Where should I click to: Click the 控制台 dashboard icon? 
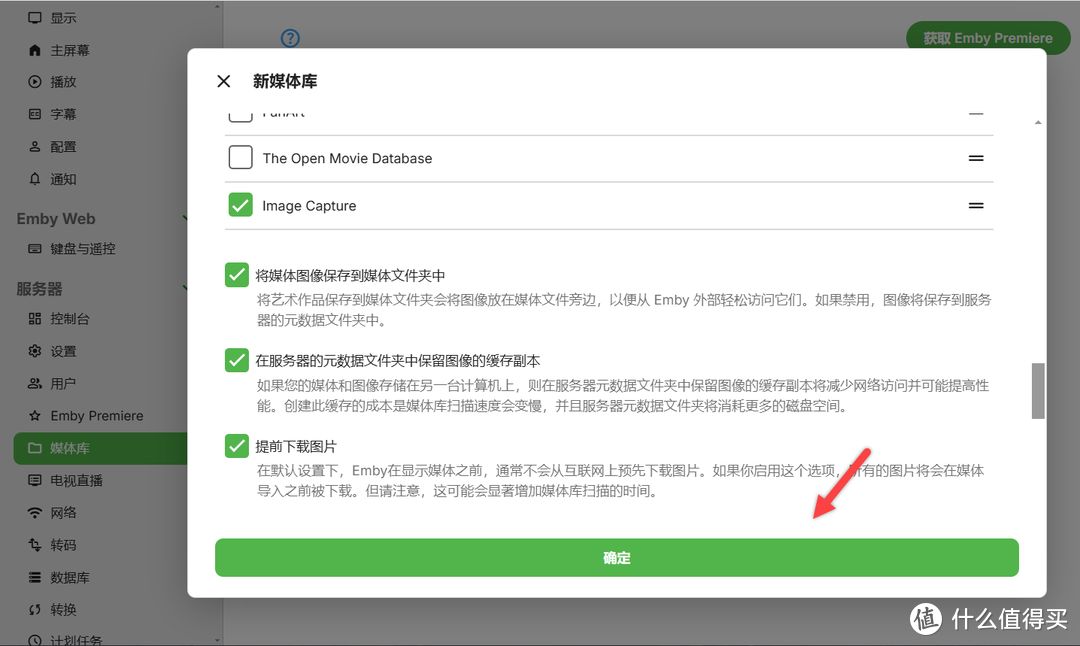pyautogui.click(x=34, y=319)
